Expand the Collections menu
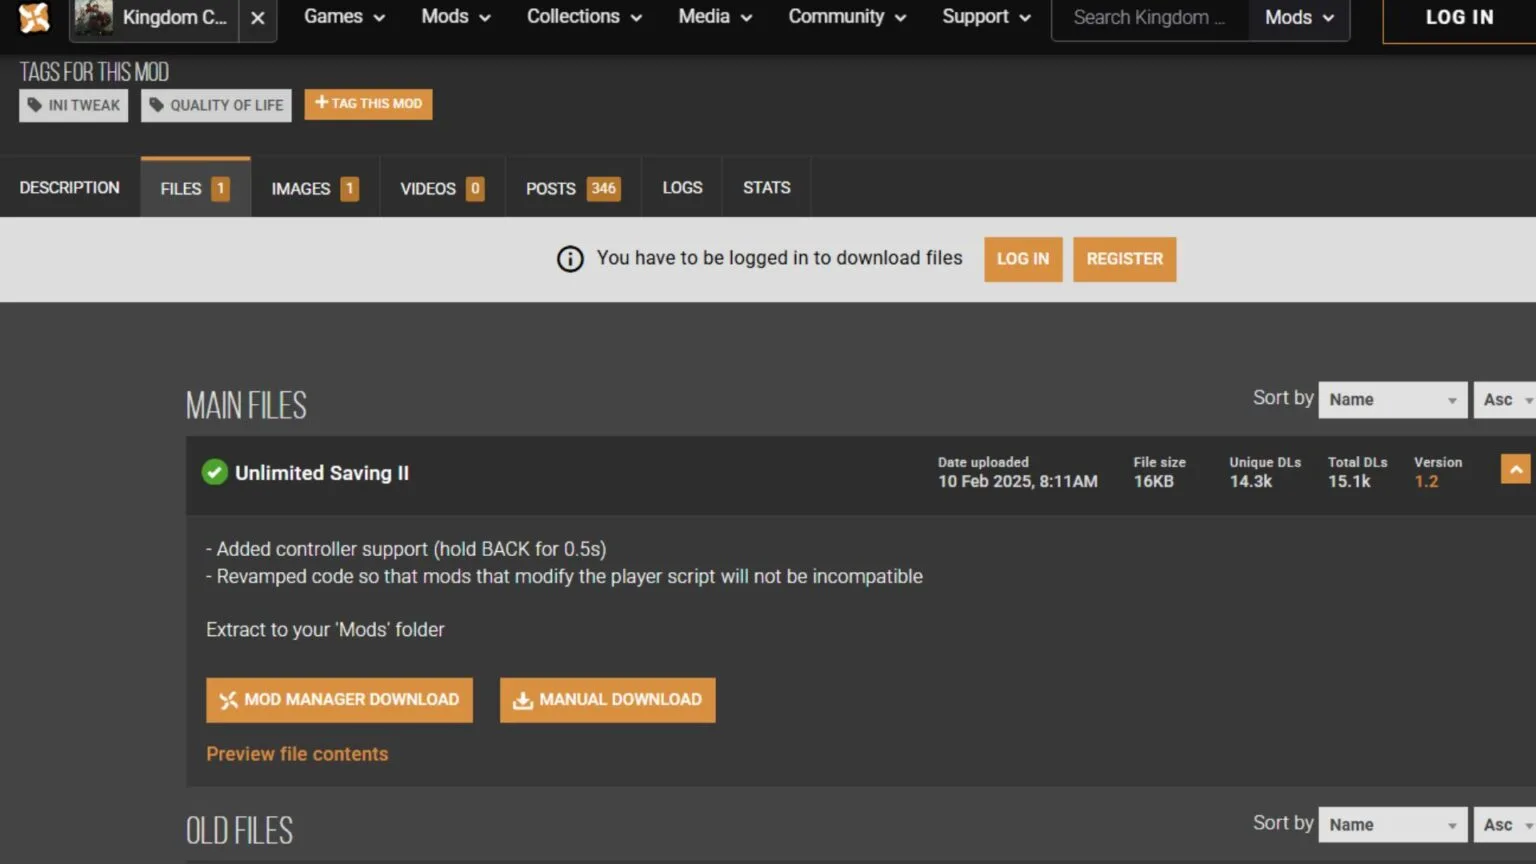The height and width of the screenshot is (864, 1536). (584, 17)
